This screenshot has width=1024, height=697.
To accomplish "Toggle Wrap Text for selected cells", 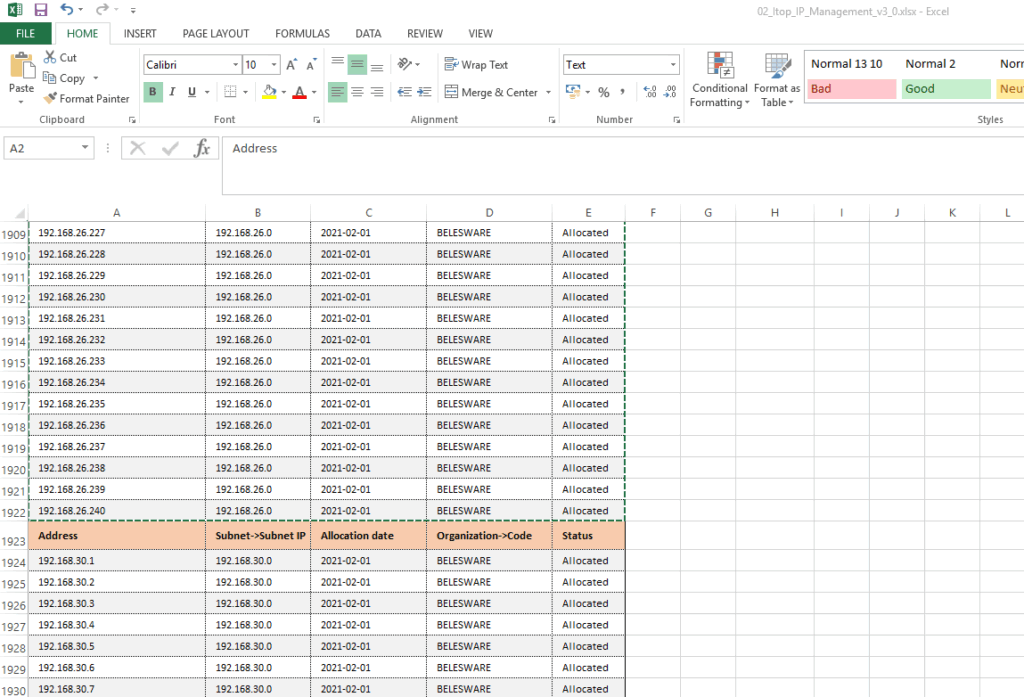I will [476, 65].
